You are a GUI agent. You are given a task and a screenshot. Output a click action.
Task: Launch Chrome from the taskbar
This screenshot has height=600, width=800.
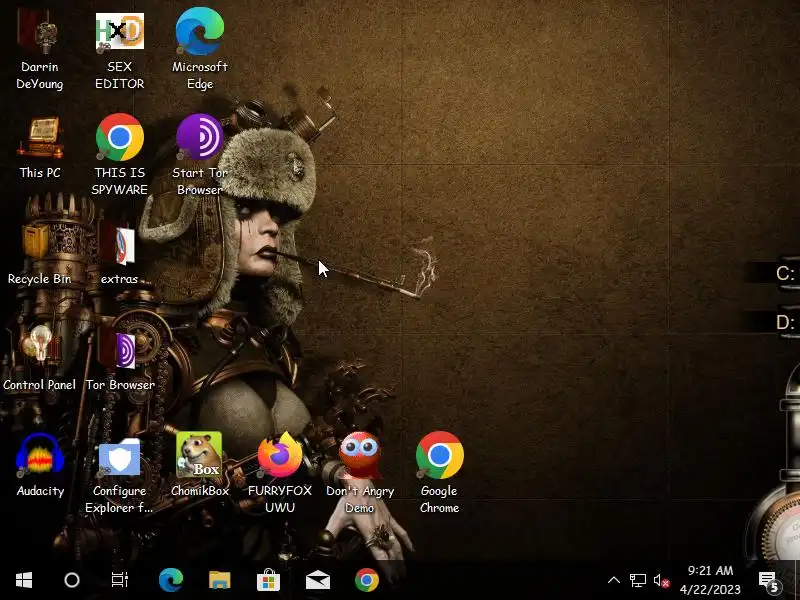tap(366, 580)
